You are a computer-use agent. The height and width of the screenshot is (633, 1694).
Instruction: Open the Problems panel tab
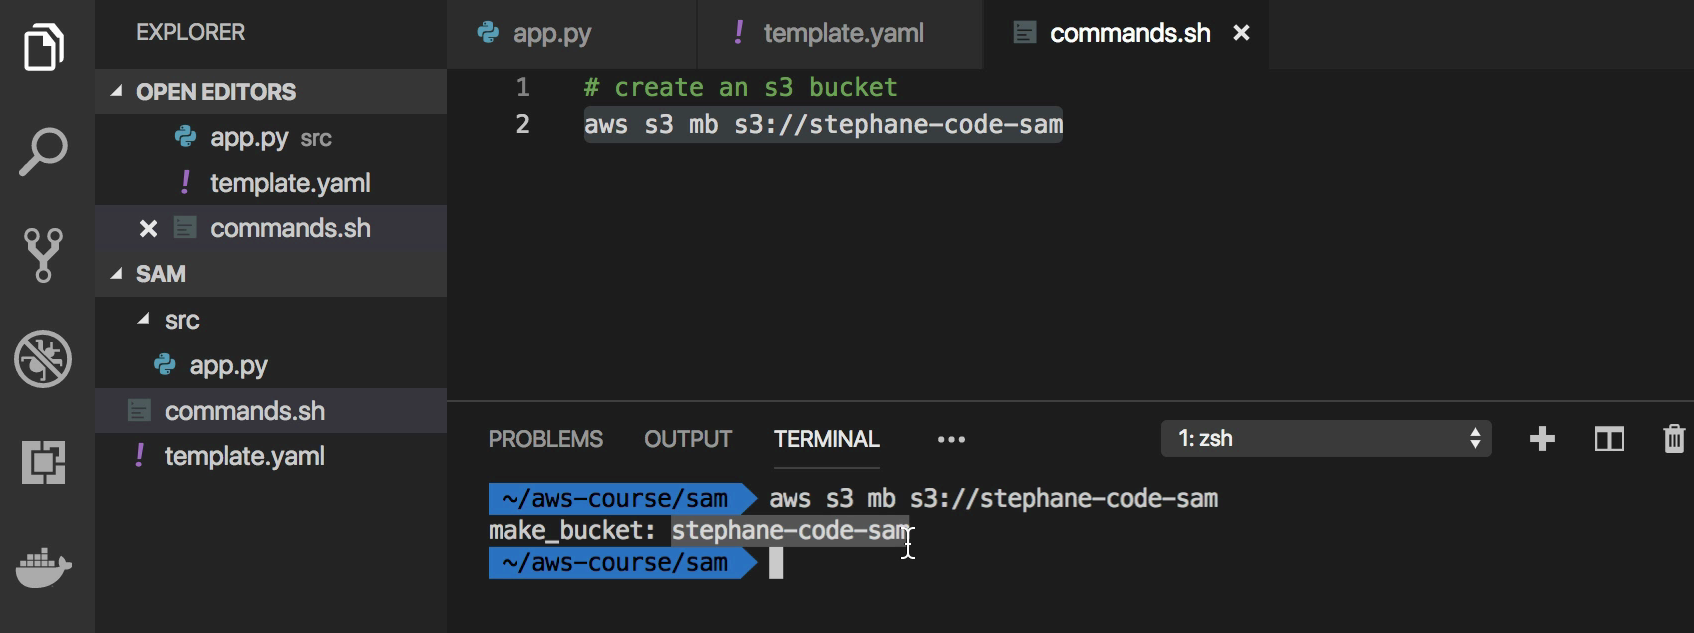[546, 439]
